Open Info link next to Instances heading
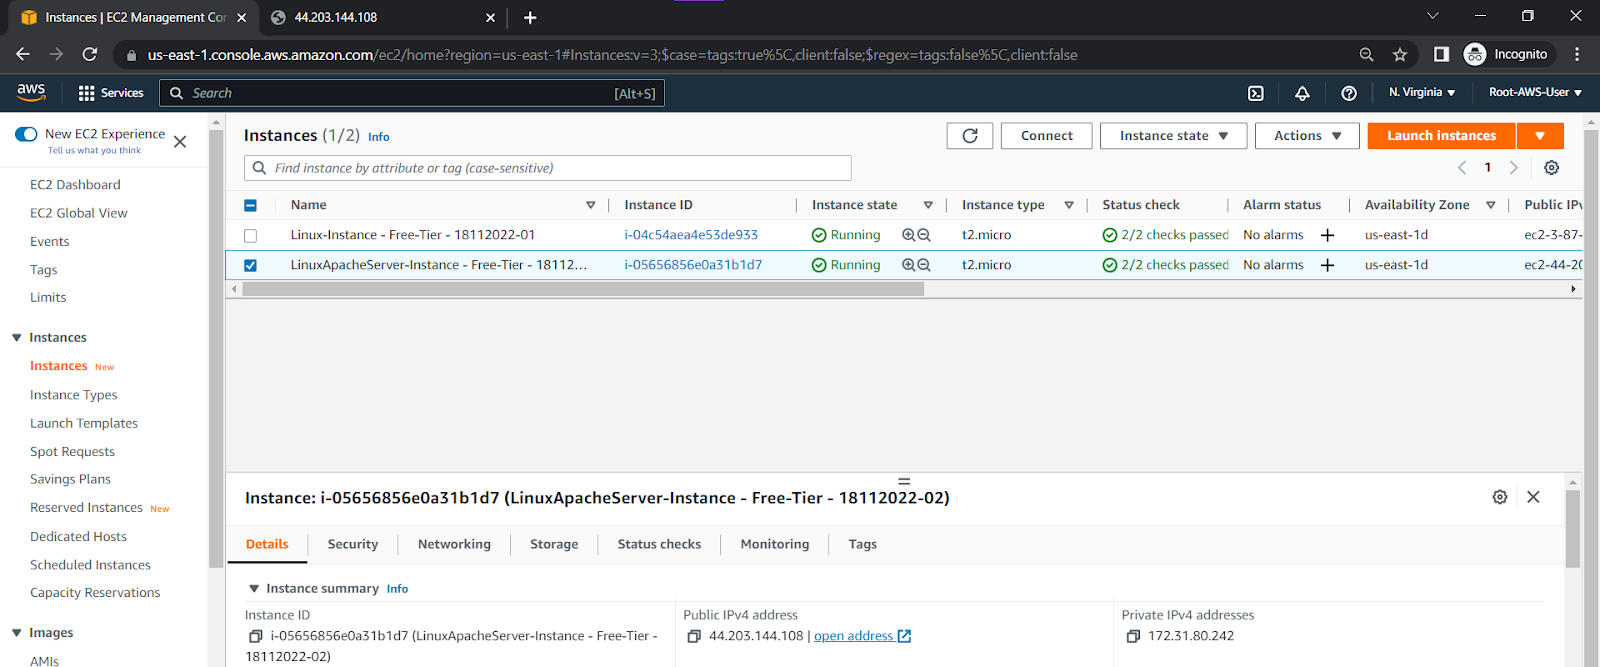 tap(379, 137)
